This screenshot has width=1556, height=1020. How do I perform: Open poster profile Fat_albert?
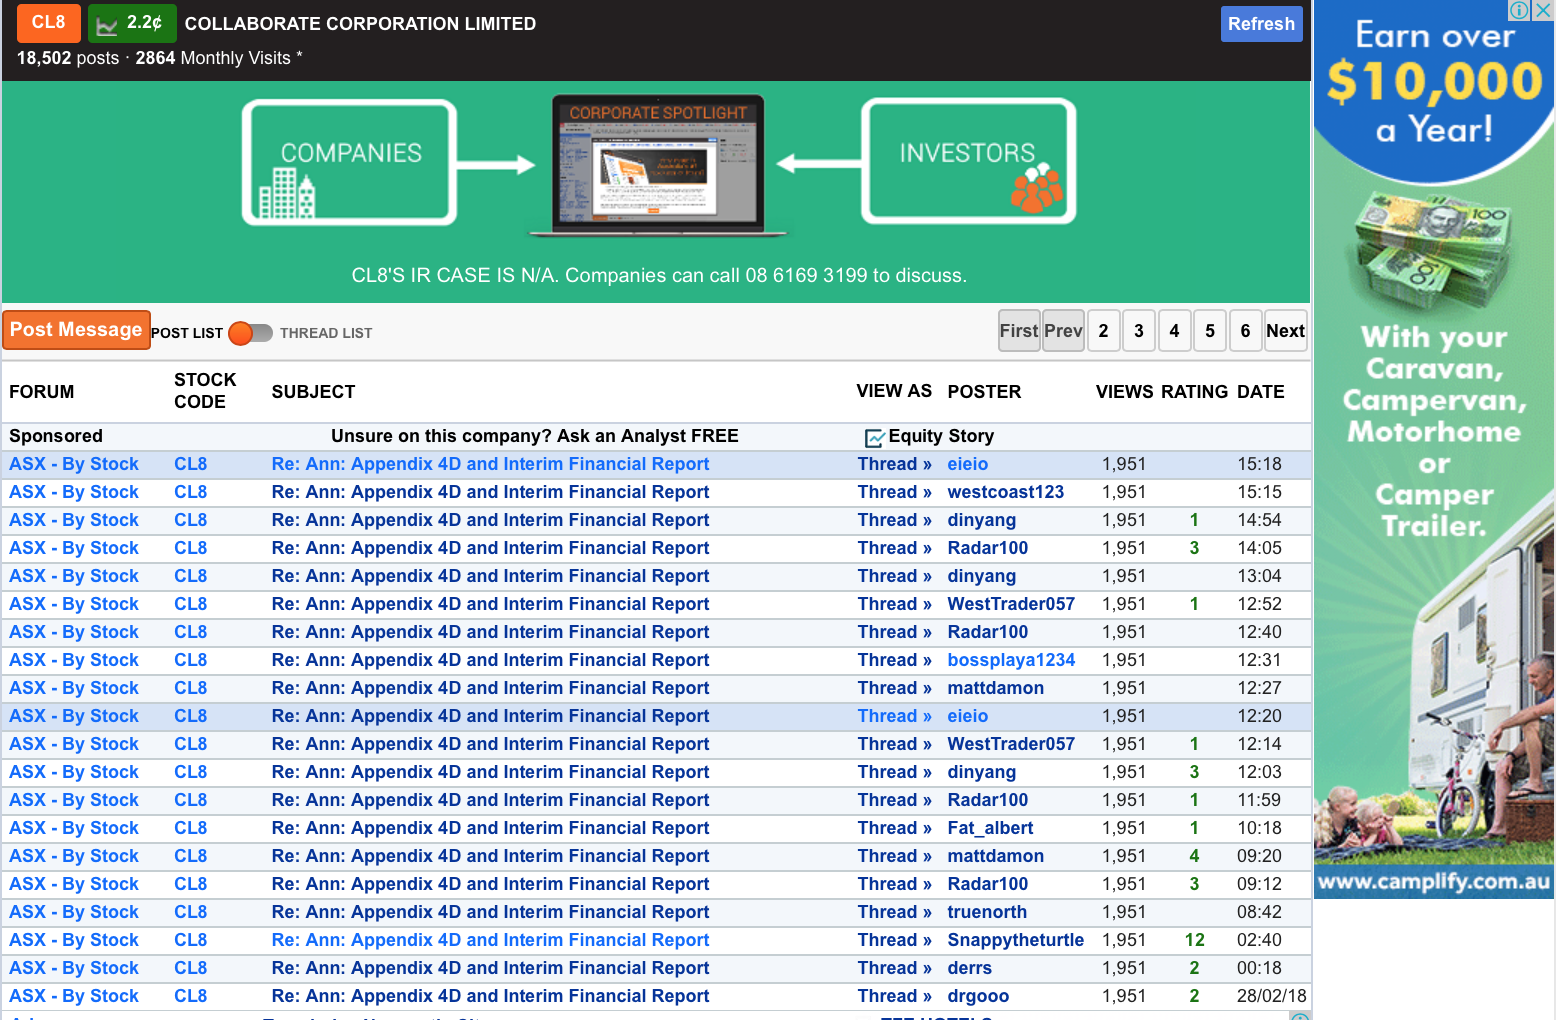tap(990, 828)
